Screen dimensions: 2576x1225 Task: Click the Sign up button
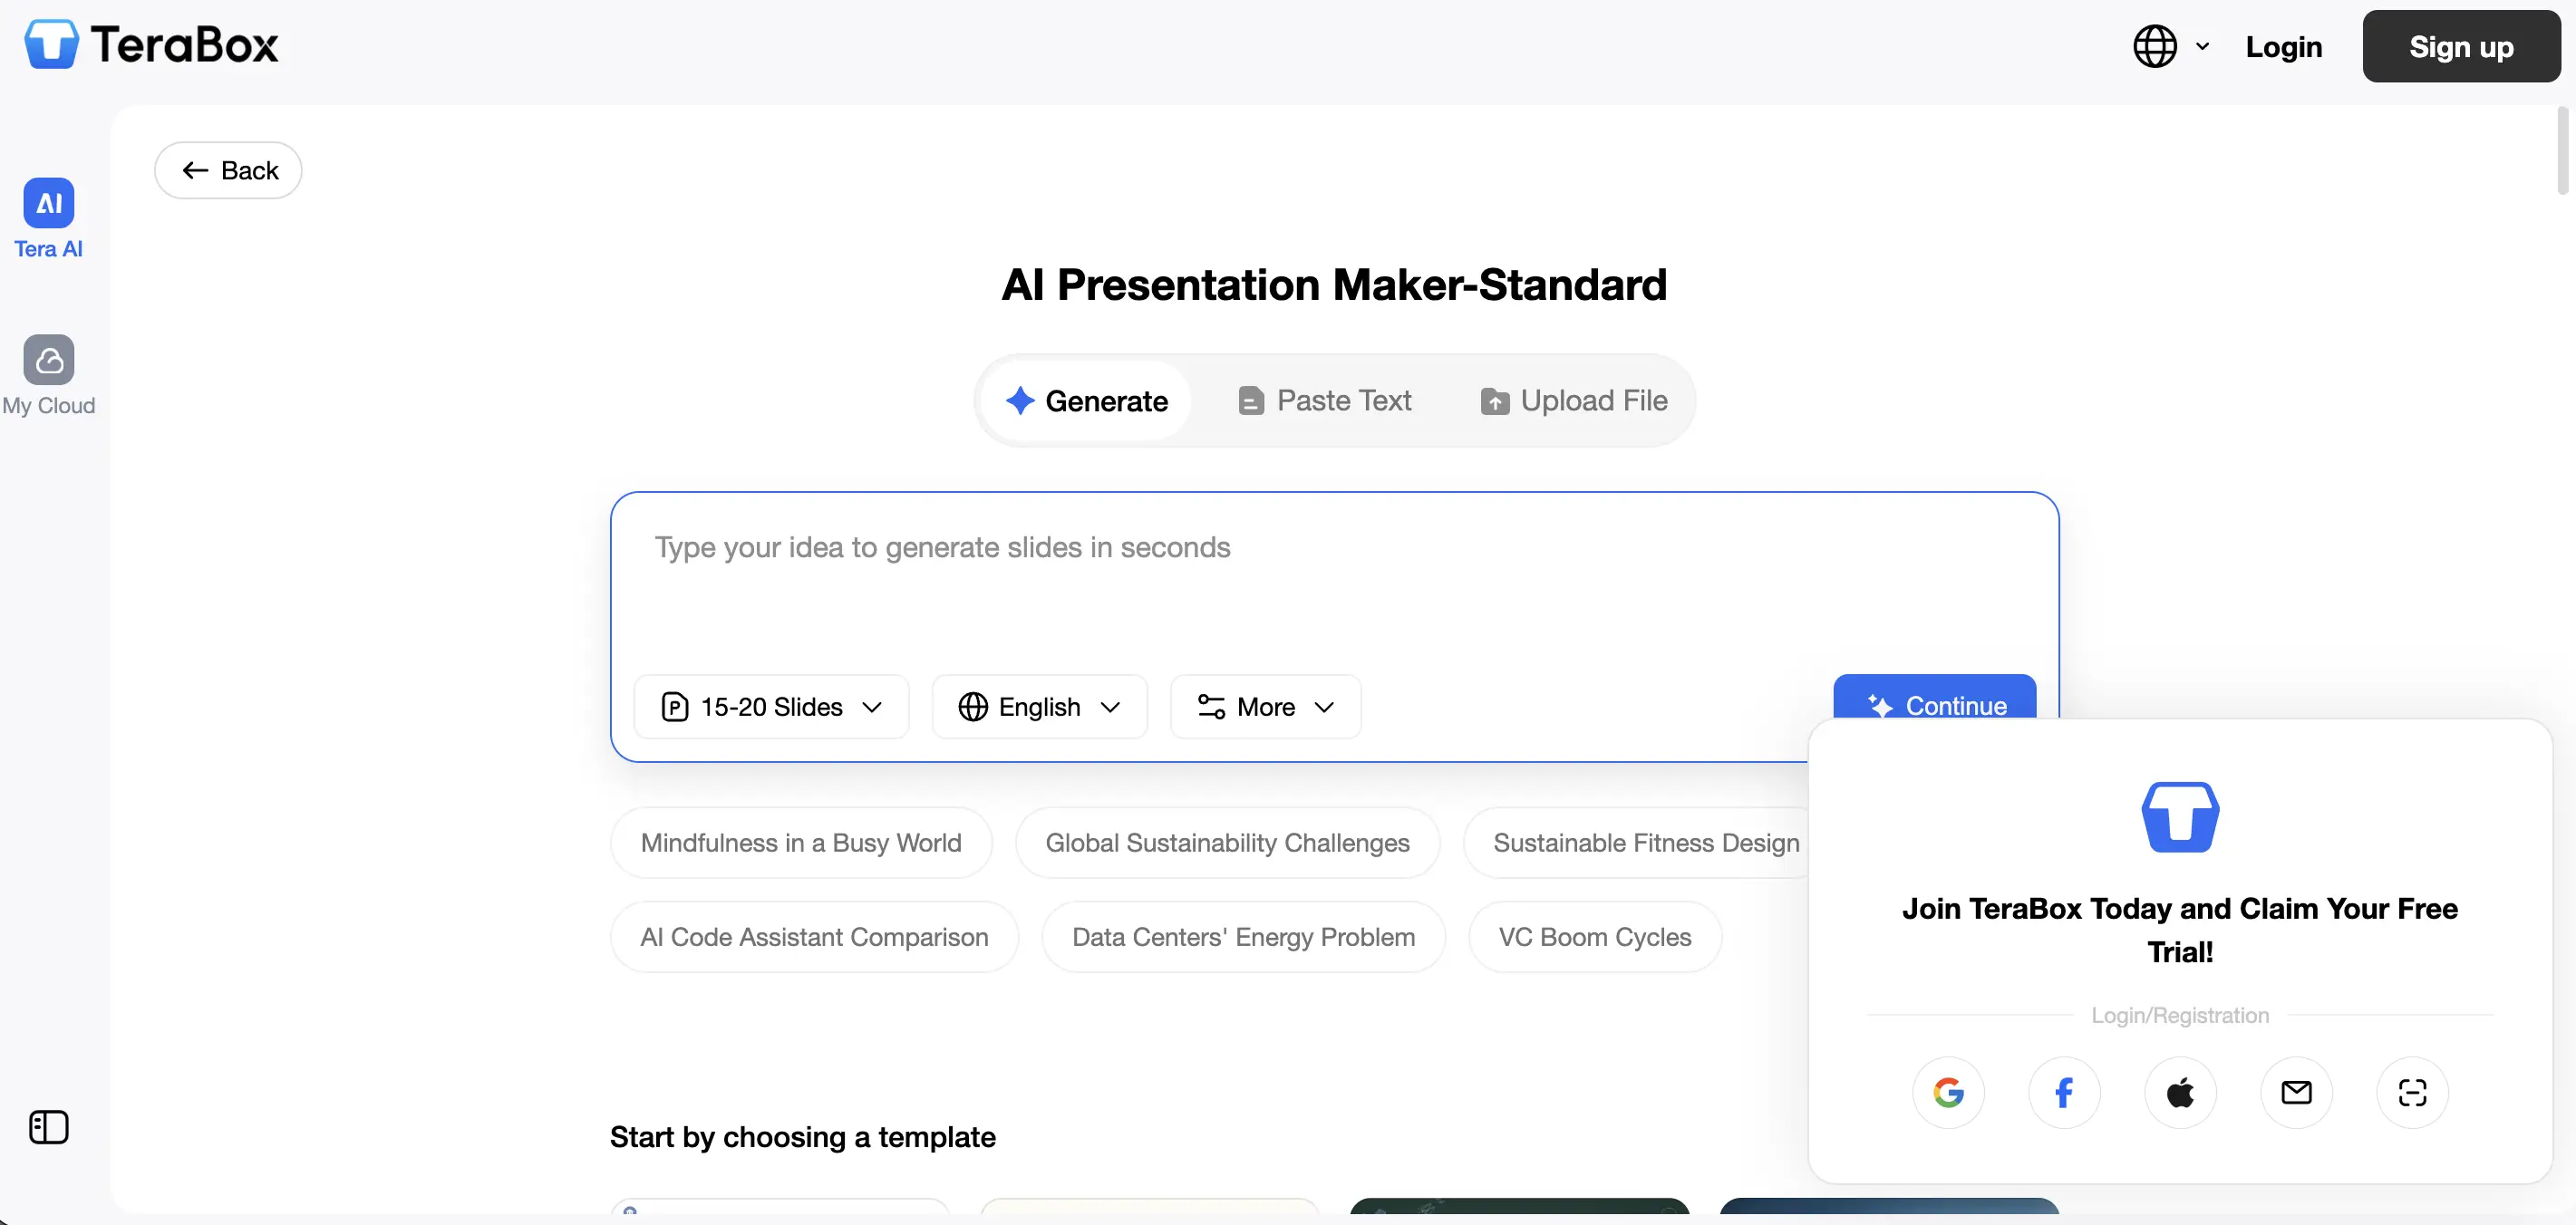[2461, 46]
